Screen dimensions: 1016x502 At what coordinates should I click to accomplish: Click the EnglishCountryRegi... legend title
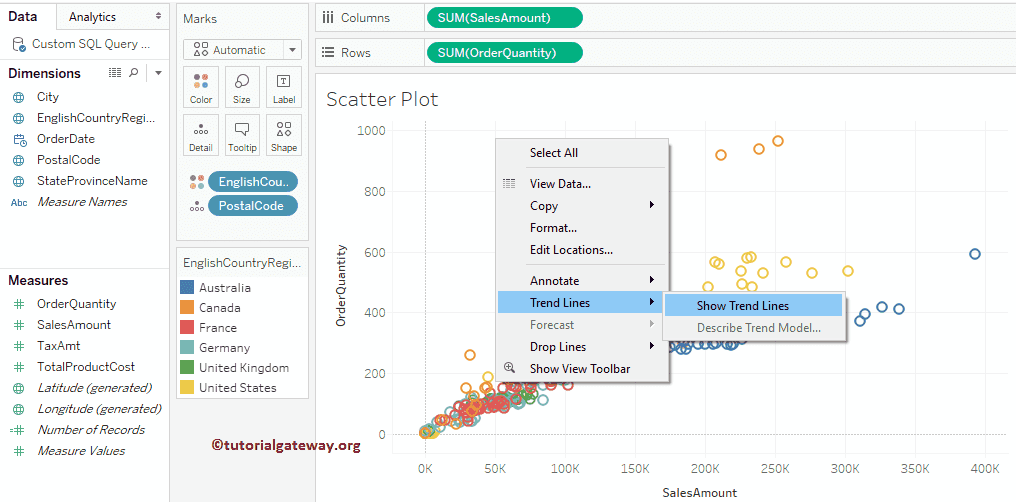pyautogui.click(x=242, y=263)
